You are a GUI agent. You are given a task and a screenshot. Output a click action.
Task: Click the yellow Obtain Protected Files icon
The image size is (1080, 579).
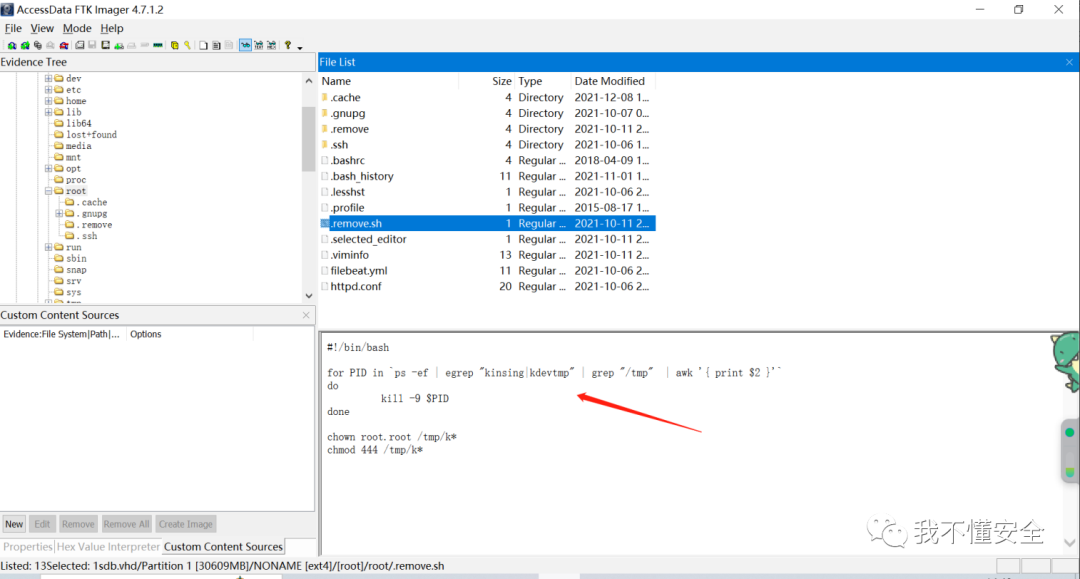[174, 45]
